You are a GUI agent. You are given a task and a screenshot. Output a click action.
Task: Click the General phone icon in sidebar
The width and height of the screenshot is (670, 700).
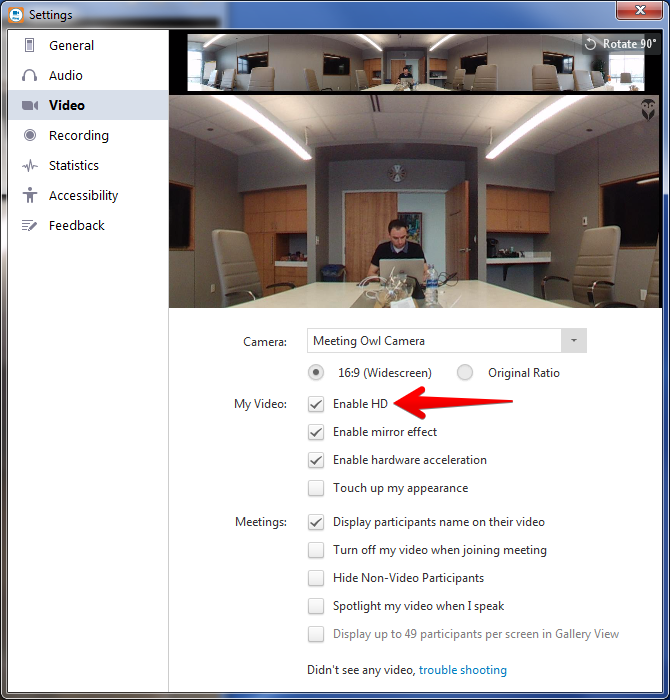(x=29, y=45)
